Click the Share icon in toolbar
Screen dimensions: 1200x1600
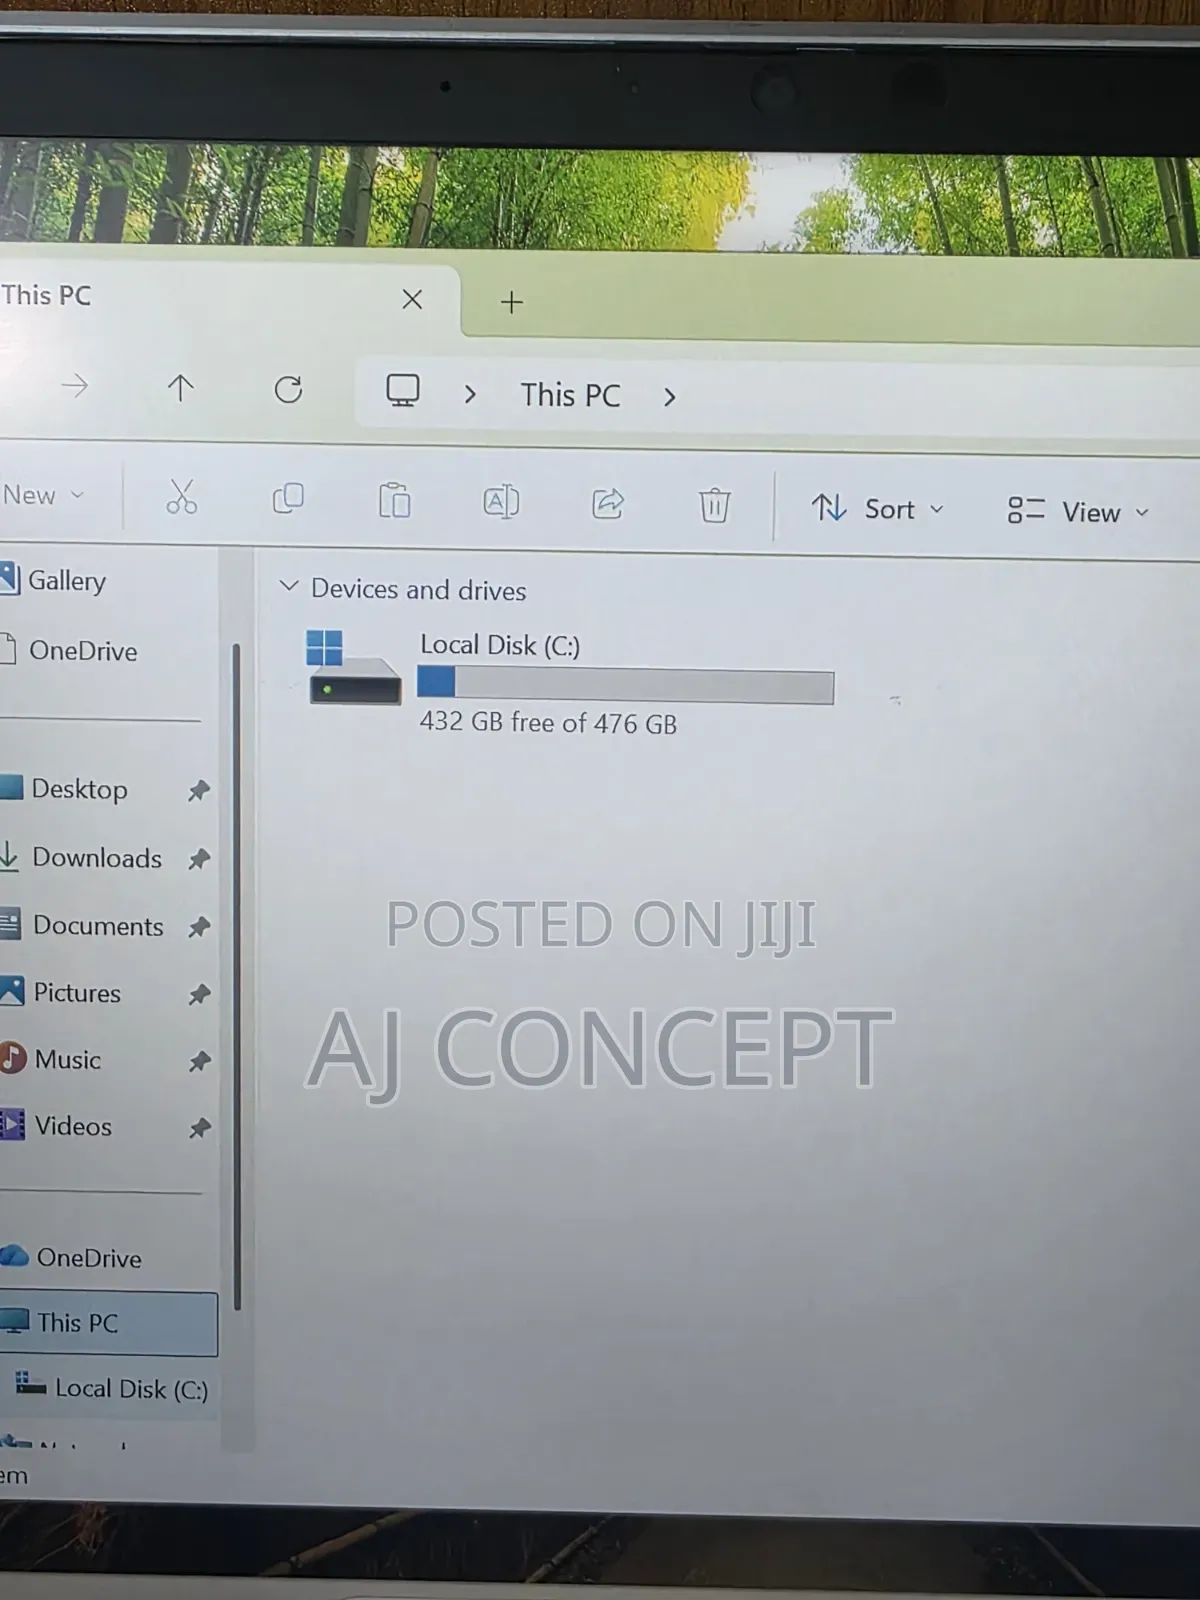(608, 503)
